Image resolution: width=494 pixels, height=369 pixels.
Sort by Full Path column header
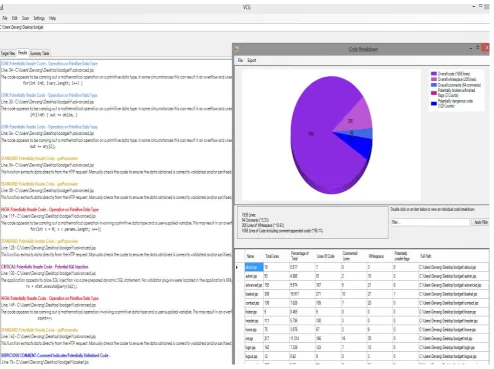pyautogui.click(x=453, y=256)
